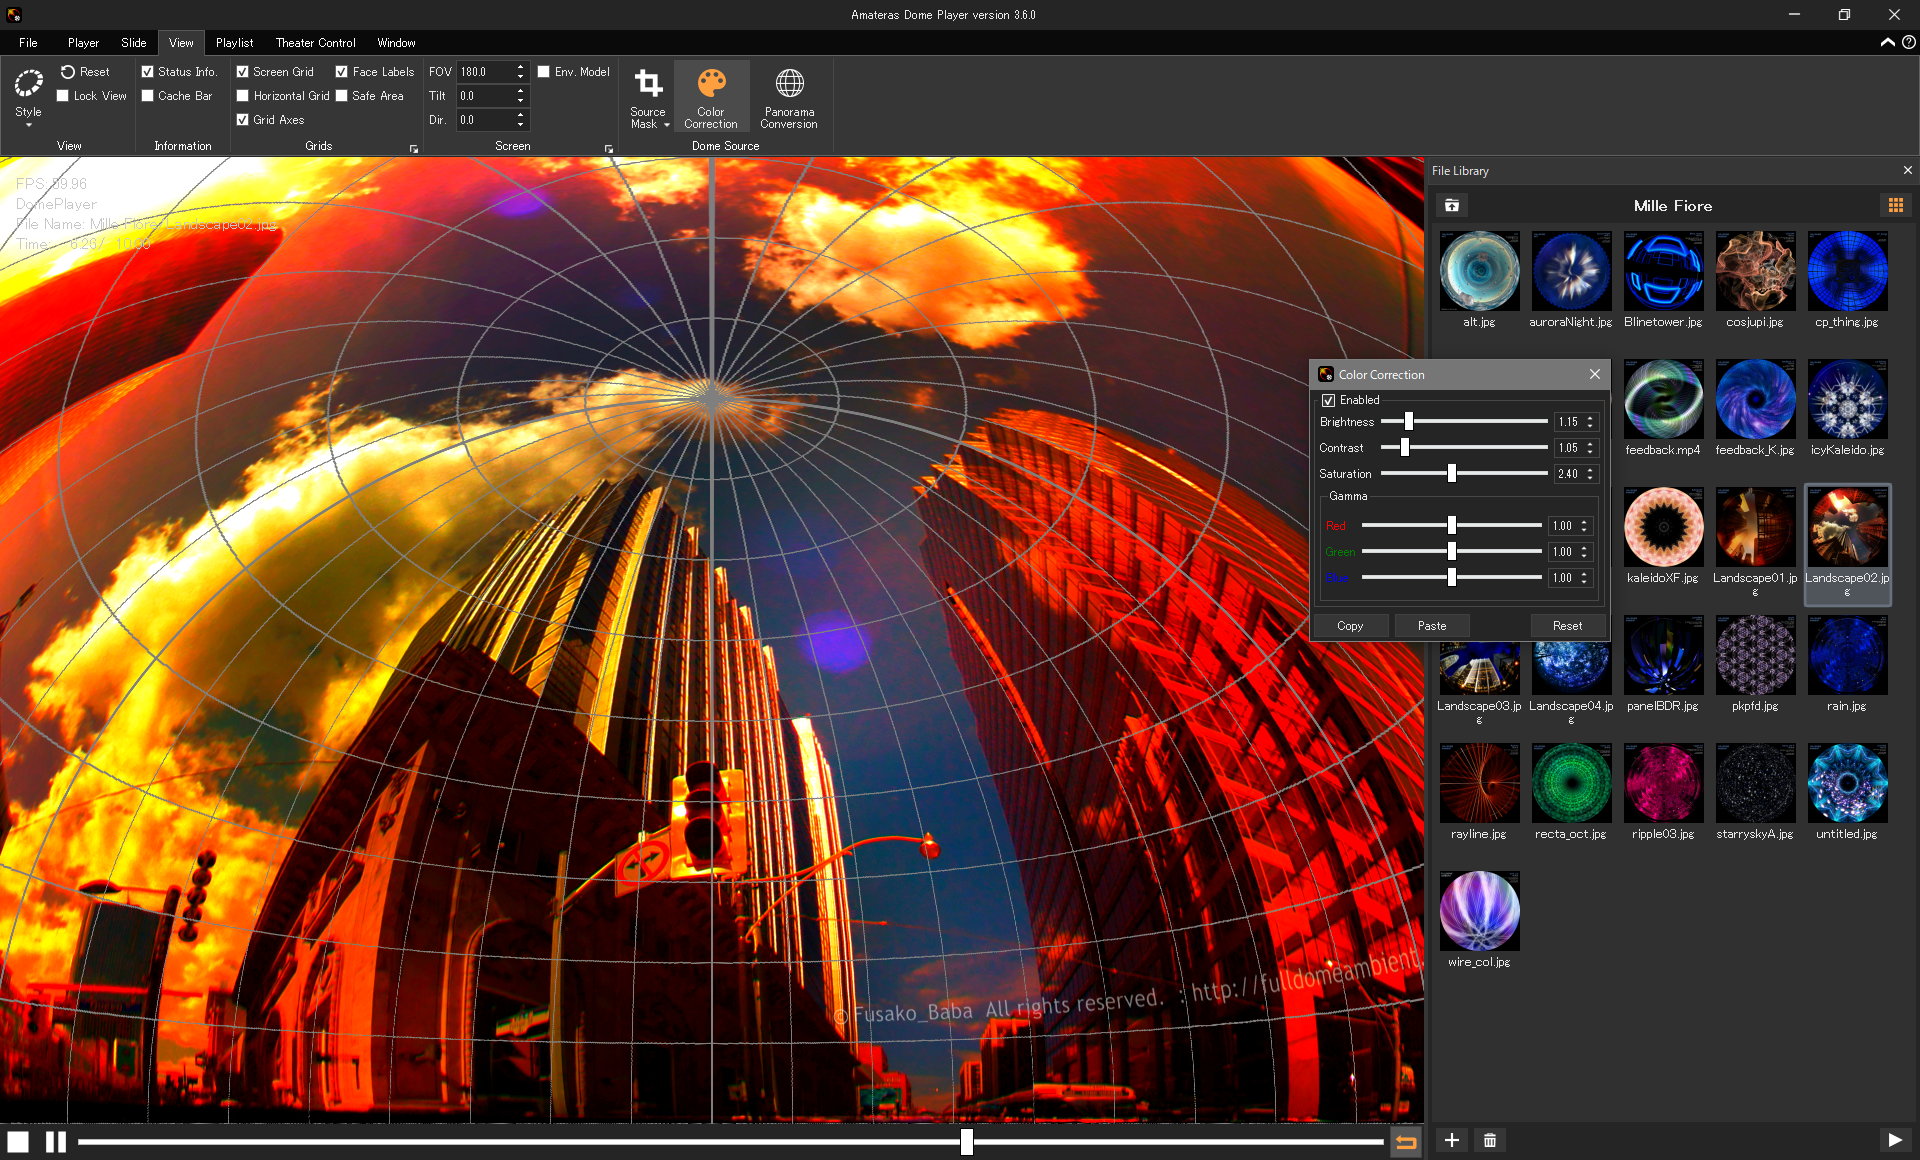1920x1160 pixels.
Task: Open the Style dropdown icon
Action: click(x=28, y=95)
